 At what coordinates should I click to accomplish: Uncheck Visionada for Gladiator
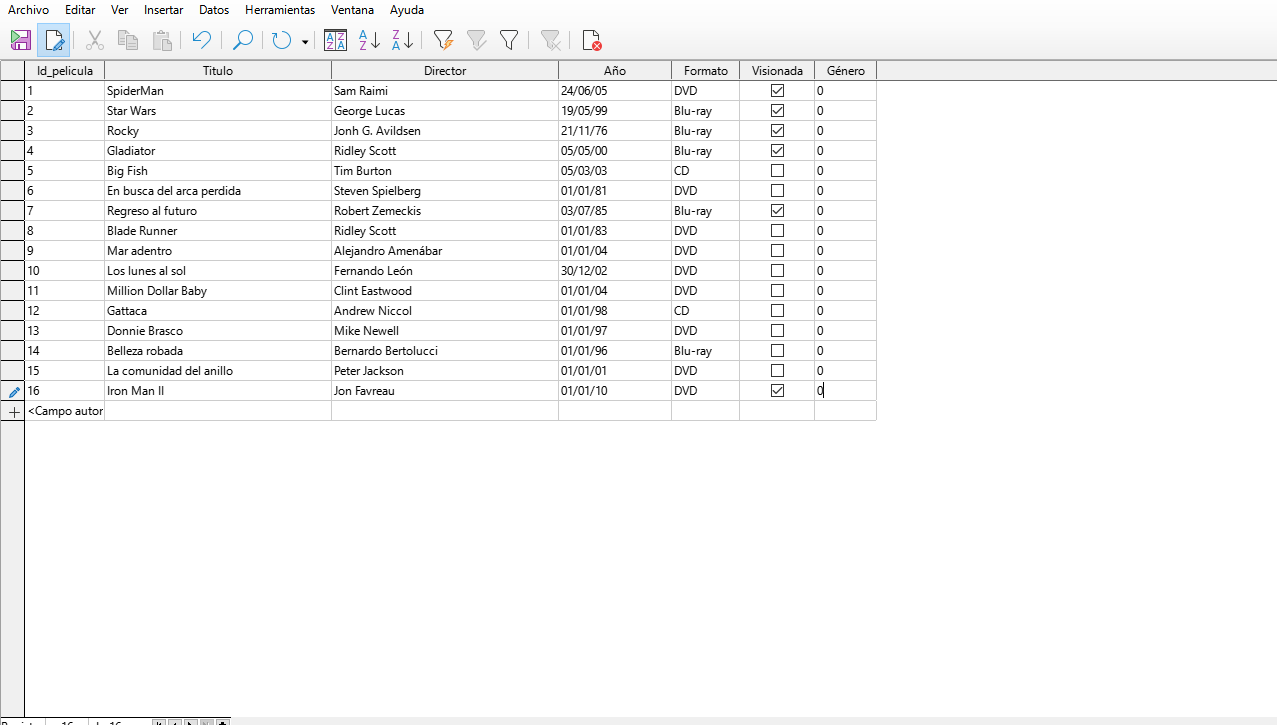click(777, 150)
